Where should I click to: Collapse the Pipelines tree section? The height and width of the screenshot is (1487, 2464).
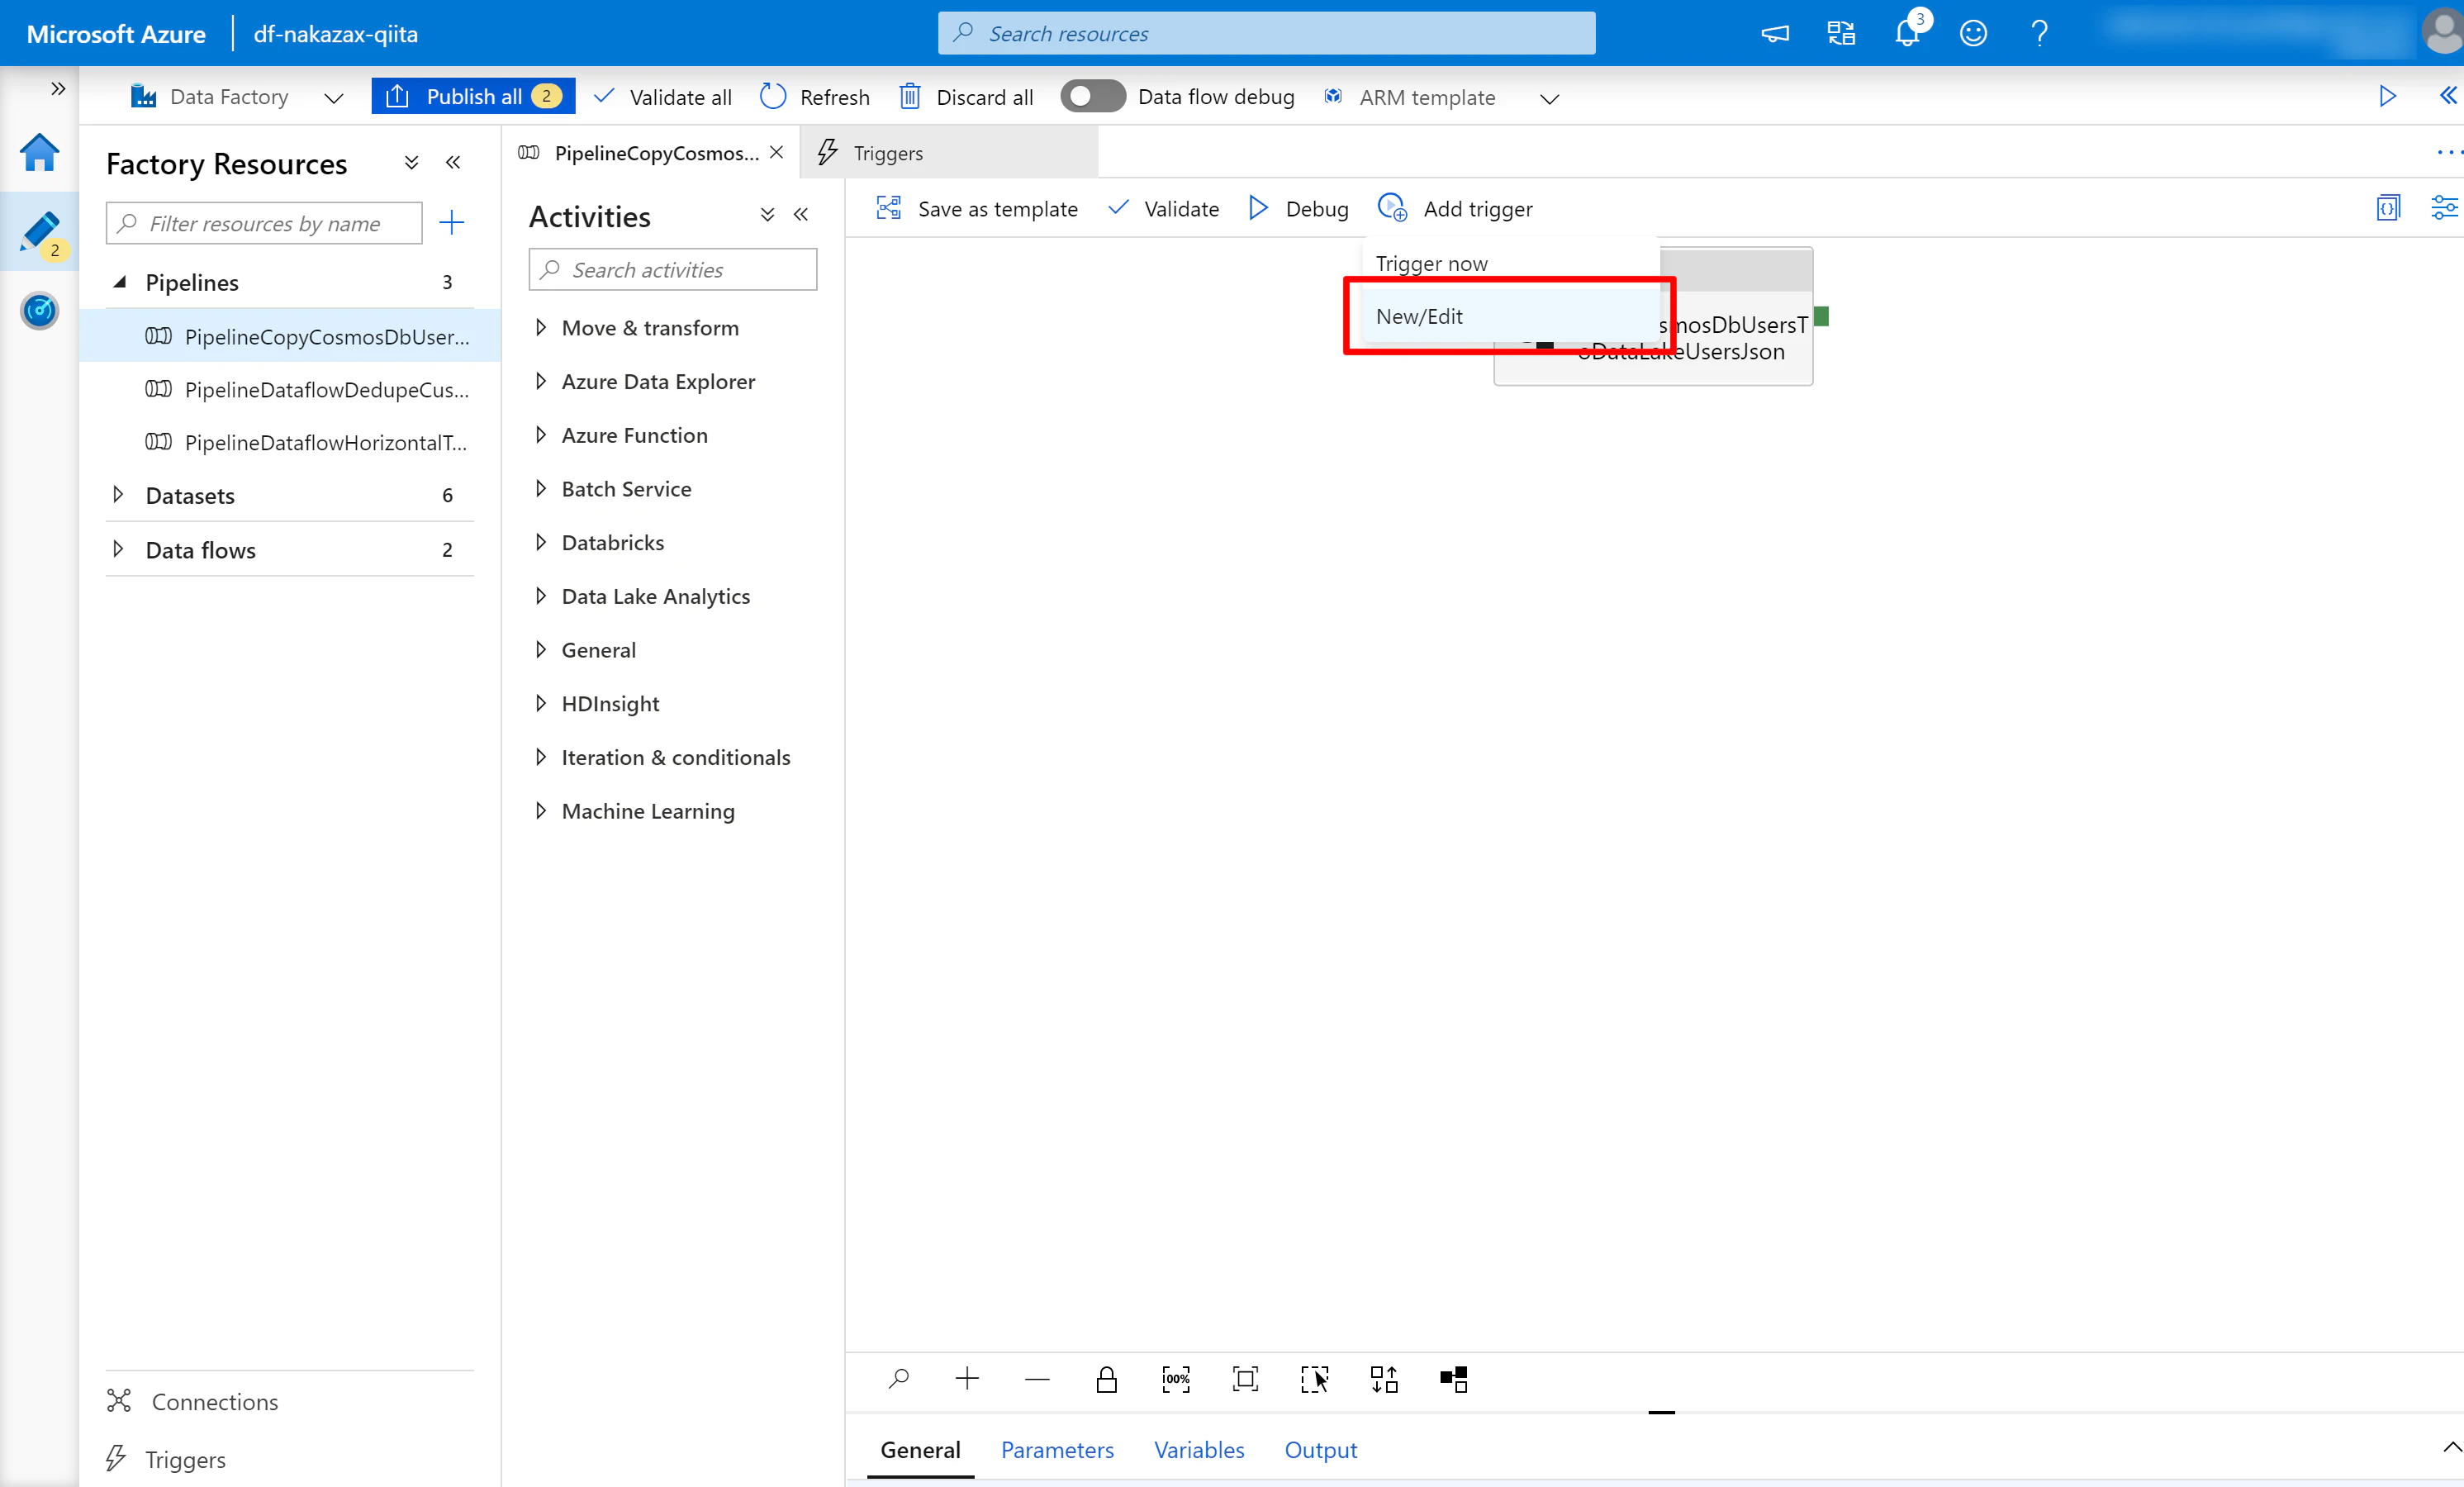point(119,282)
